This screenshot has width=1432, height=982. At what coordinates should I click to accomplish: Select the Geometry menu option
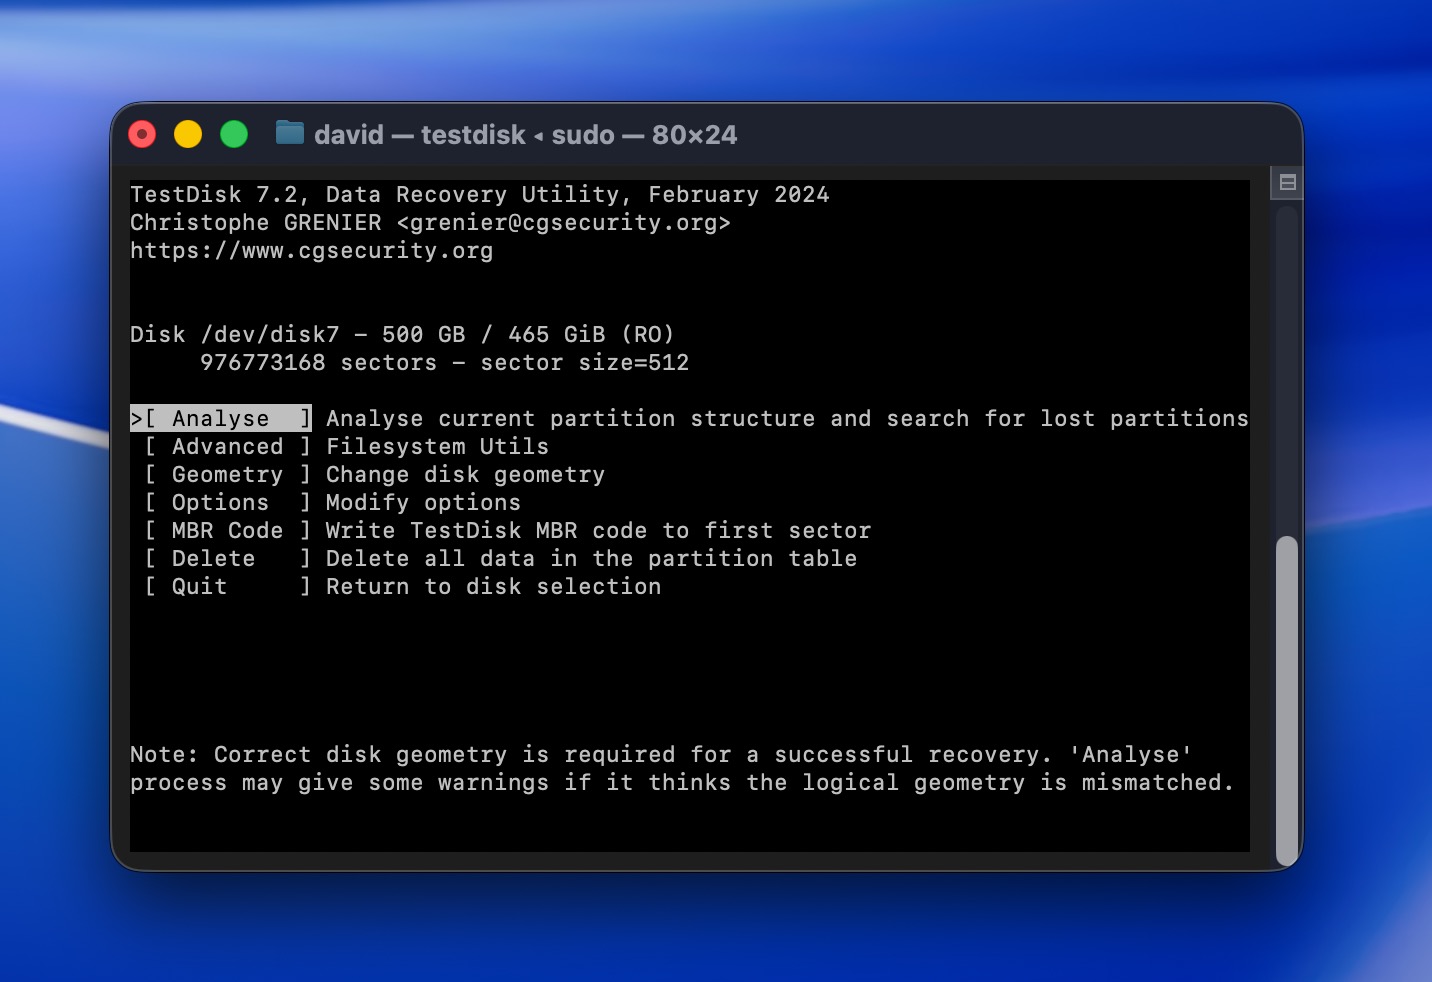[227, 474]
